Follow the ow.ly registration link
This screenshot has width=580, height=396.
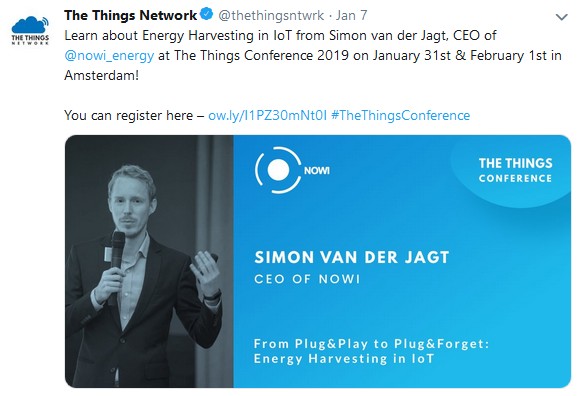coord(267,115)
